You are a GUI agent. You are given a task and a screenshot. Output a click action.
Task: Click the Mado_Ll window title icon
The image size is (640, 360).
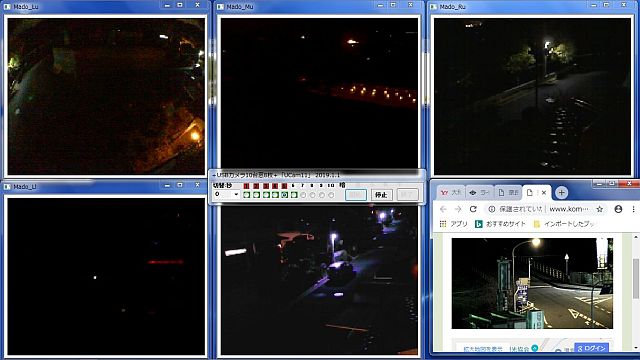click(x=7, y=187)
